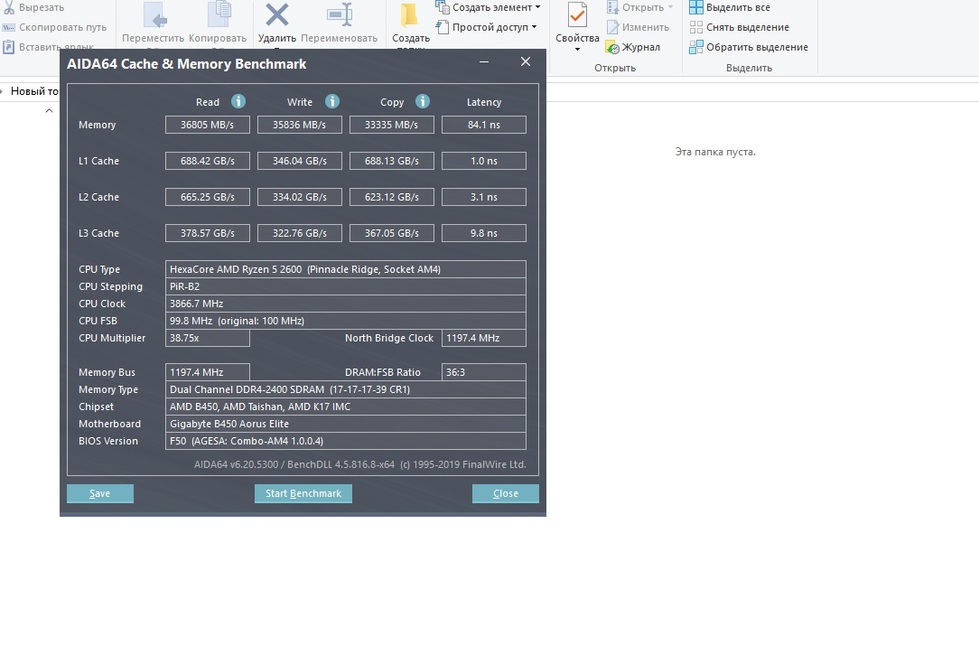Click the CPU Clock value 3866.7 MHz
Image resolution: width=979 pixels, height=664 pixels.
(345, 304)
